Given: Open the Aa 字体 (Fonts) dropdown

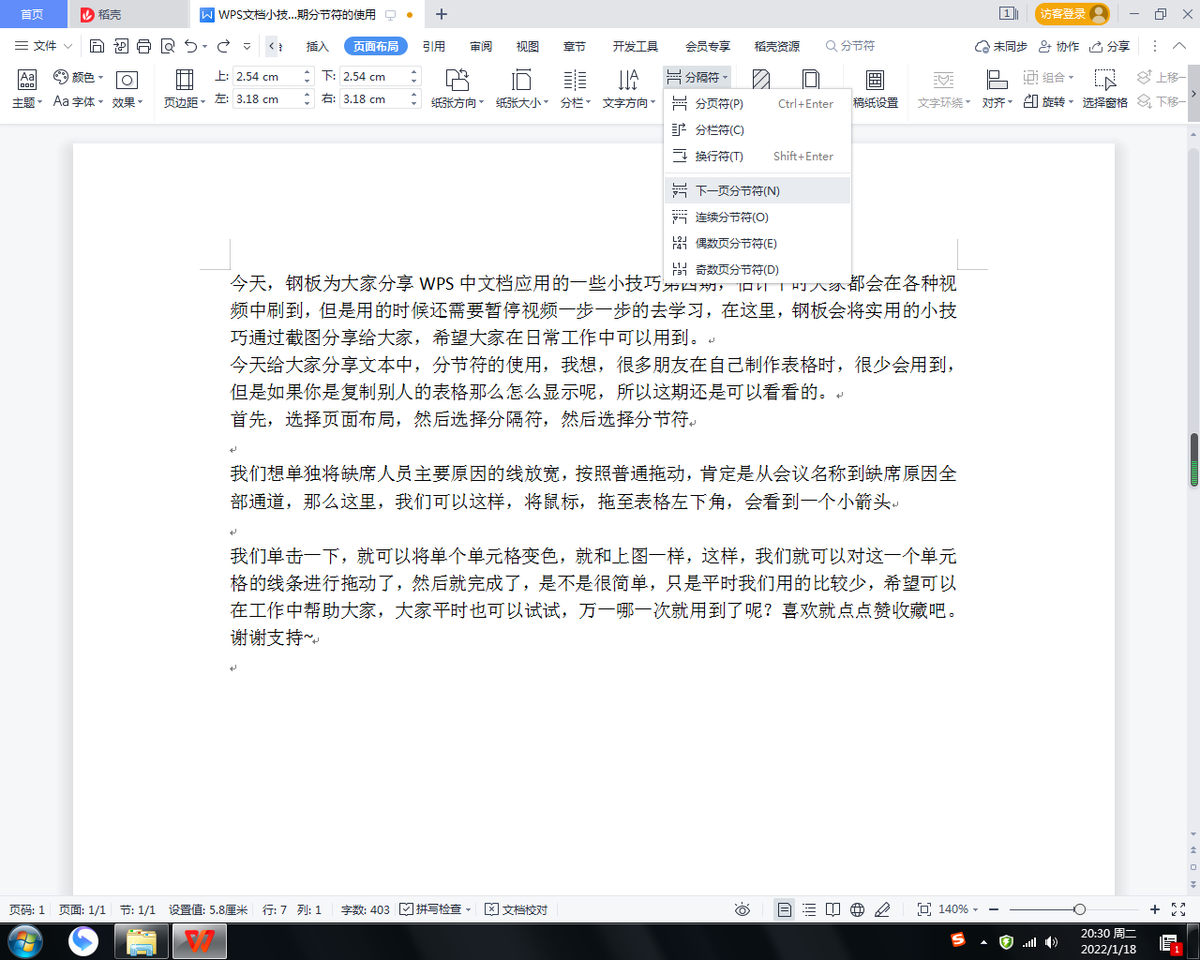Looking at the screenshot, I should click(x=78, y=101).
